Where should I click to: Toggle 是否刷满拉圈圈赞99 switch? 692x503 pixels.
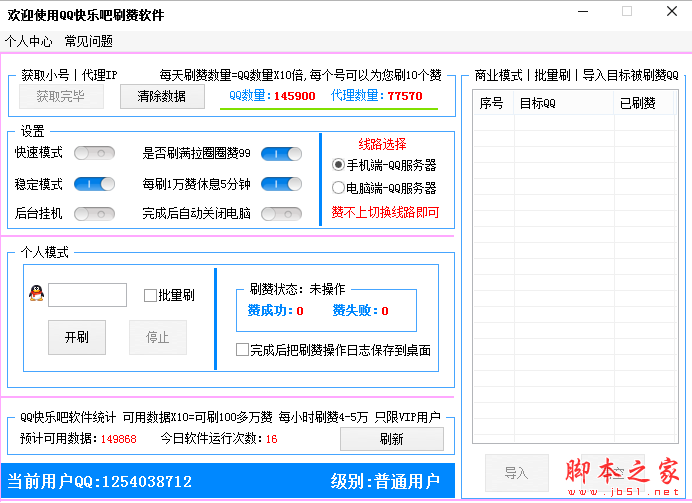point(282,154)
